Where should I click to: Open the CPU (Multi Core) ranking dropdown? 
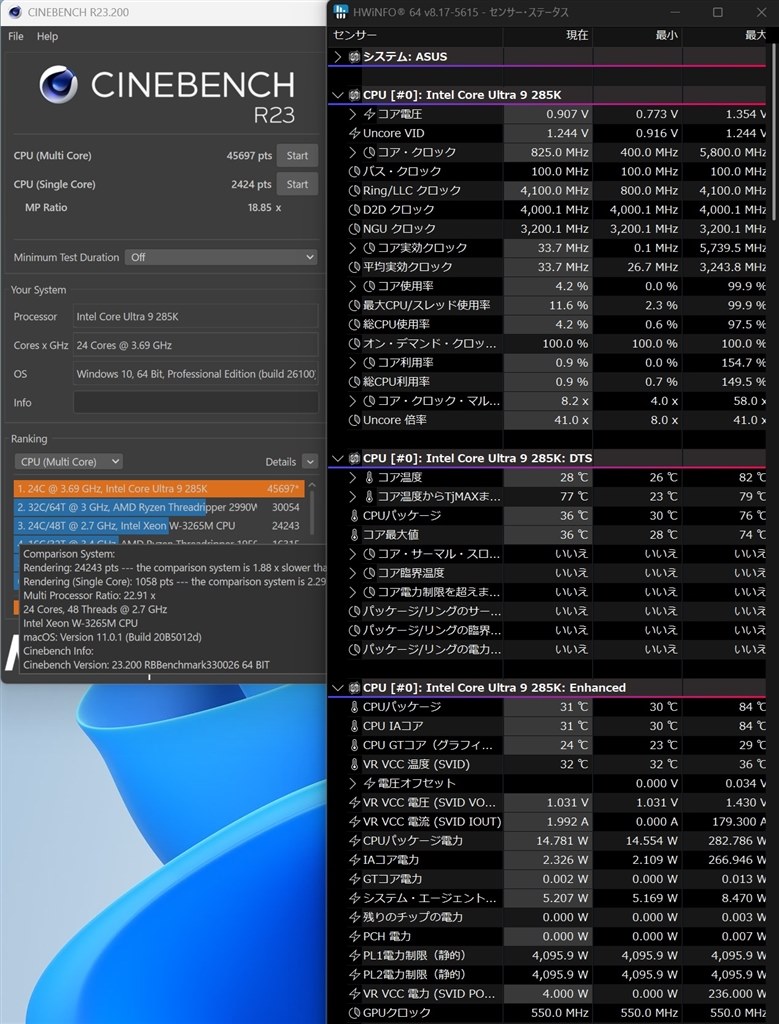point(69,462)
